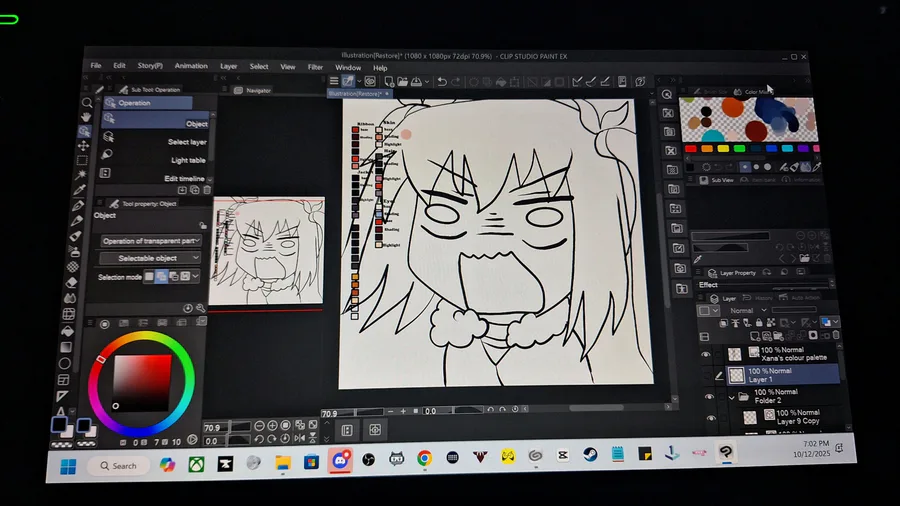900x506 pixels.
Task: Click the Quick Access icon in right dock
Action: tap(666, 94)
